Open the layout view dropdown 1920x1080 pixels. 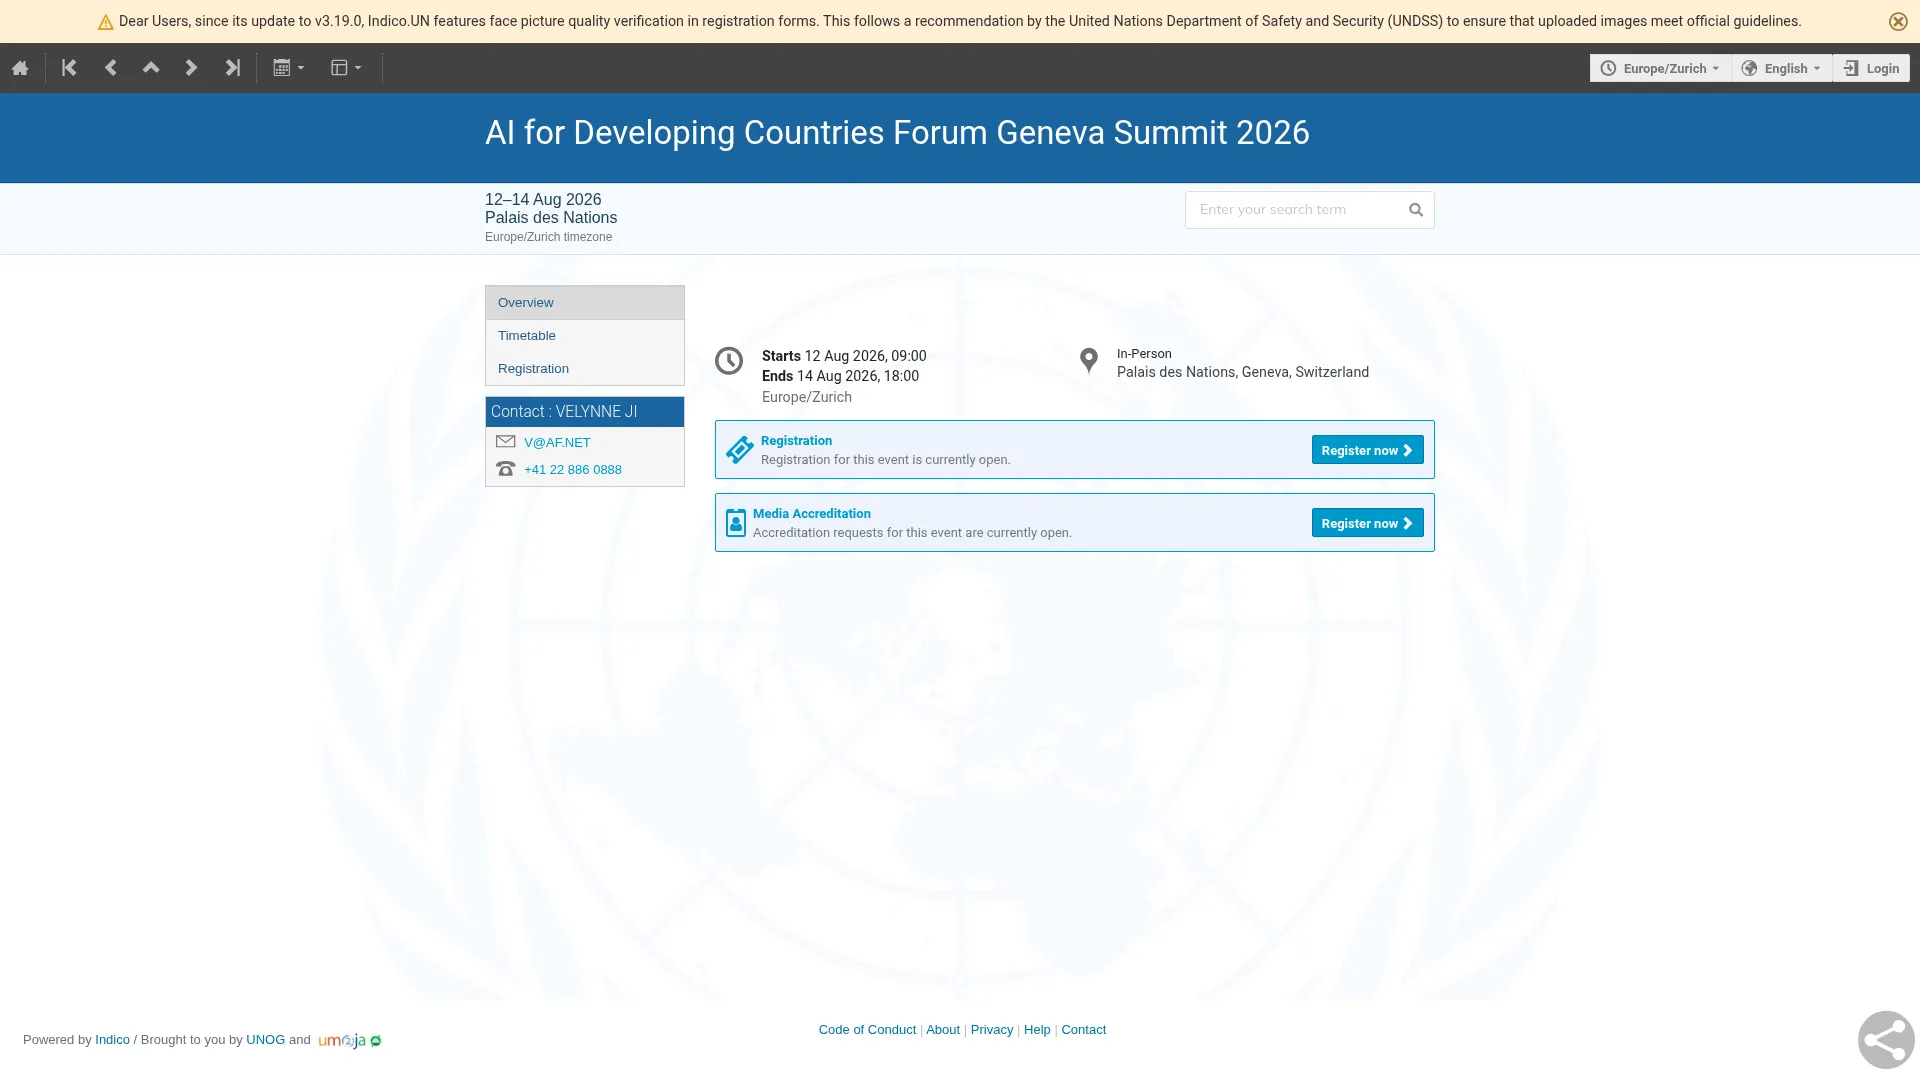346,68
